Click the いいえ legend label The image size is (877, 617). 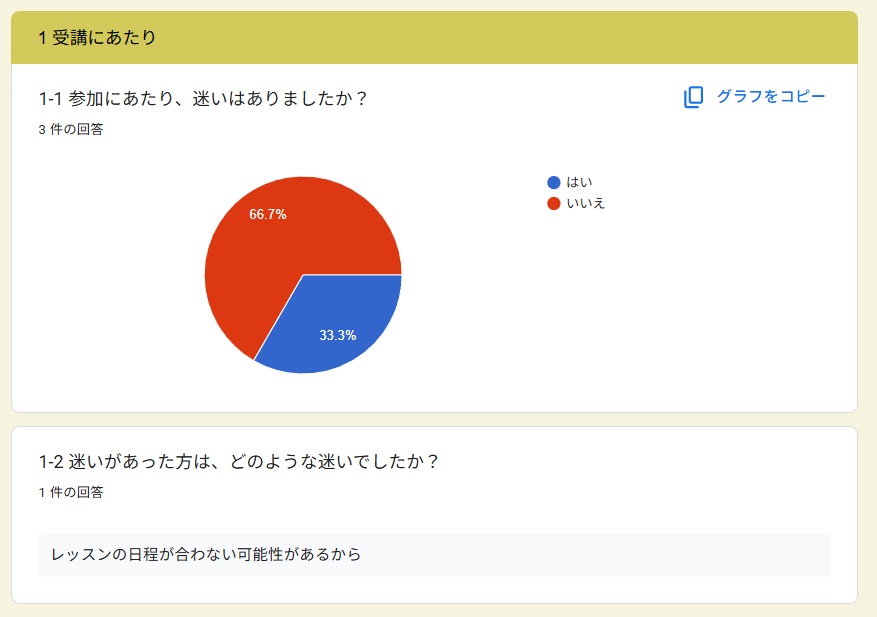586,204
